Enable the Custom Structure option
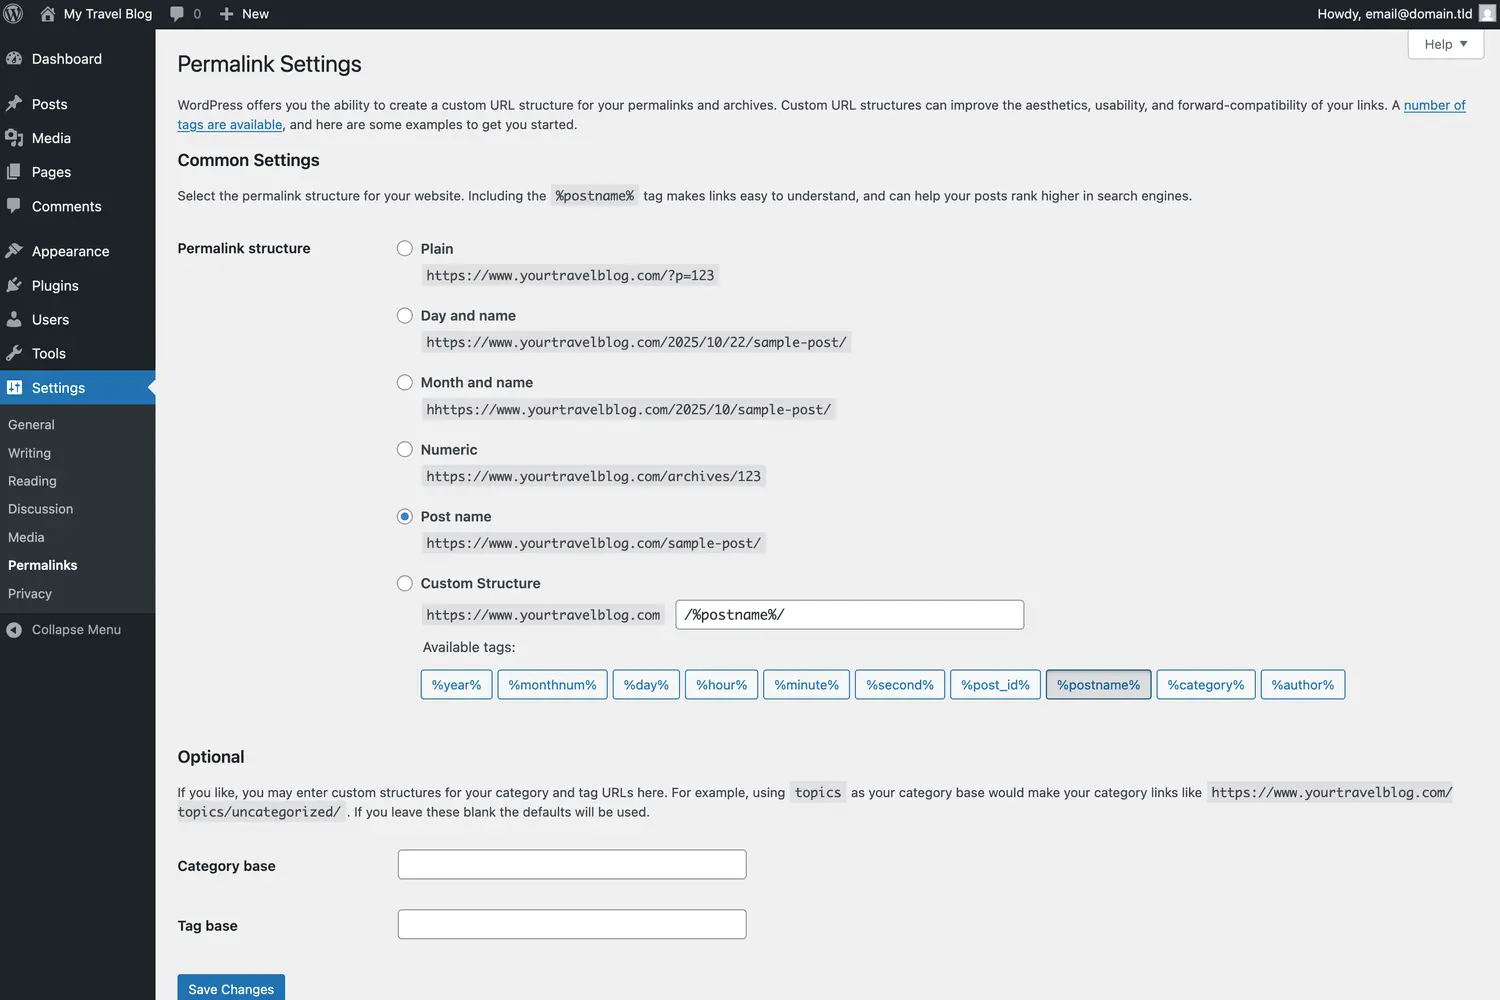Screen dimensions: 1500x1000 point(404,583)
